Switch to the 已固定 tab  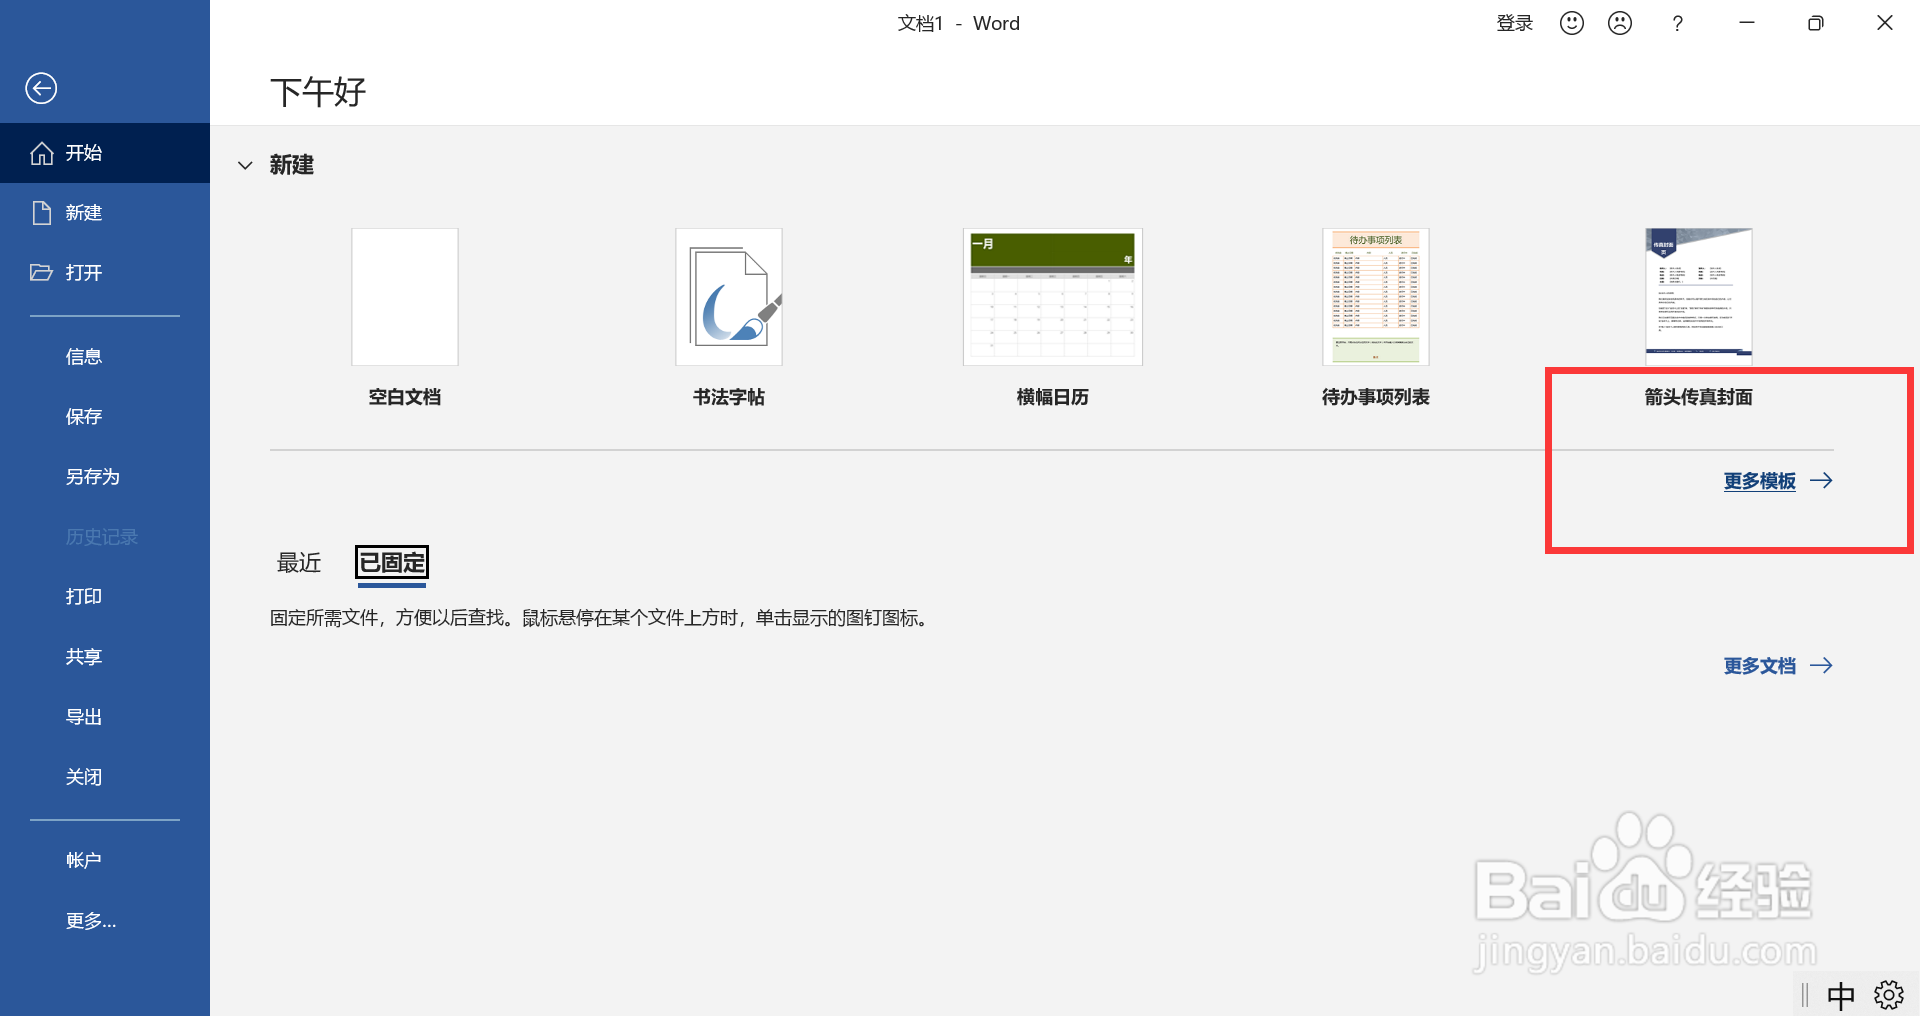tap(392, 563)
